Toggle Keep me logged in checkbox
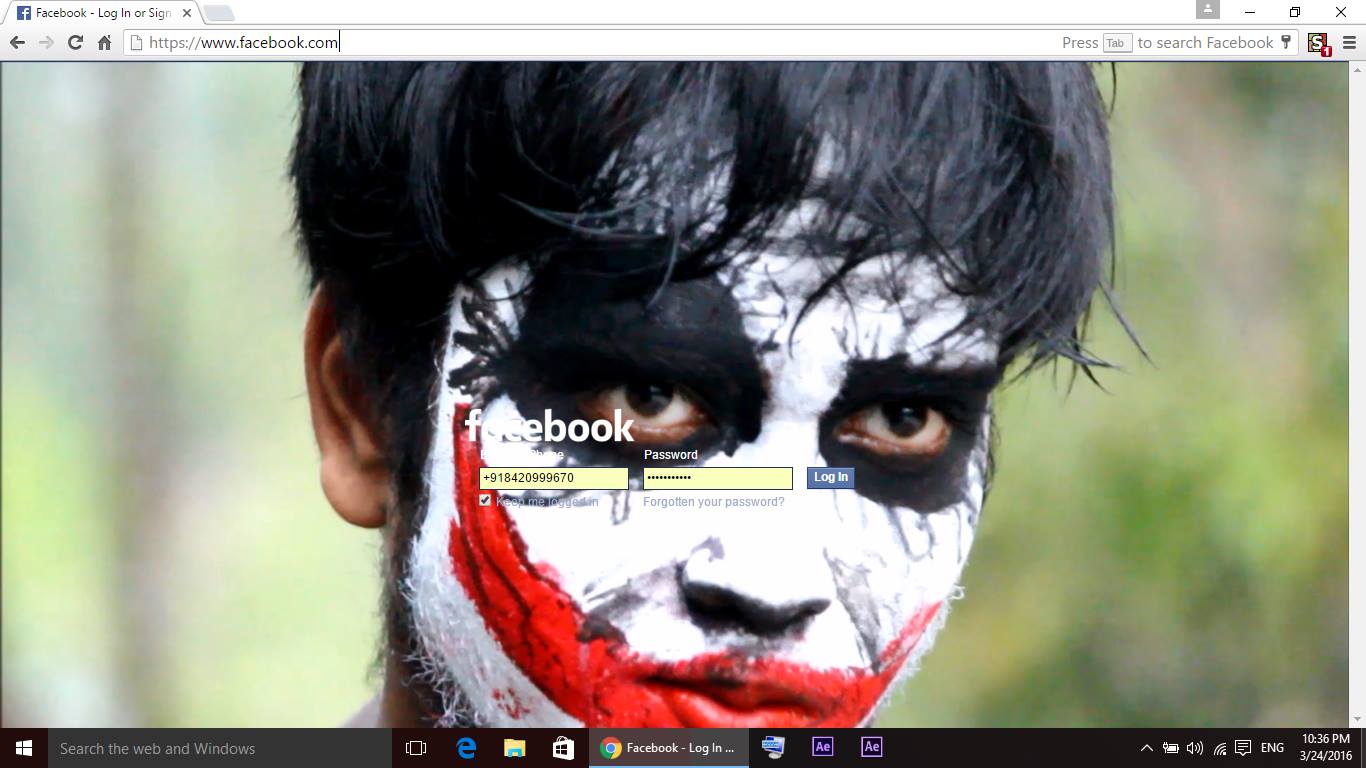Viewport: 1366px width, 768px height. (x=485, y=500)
